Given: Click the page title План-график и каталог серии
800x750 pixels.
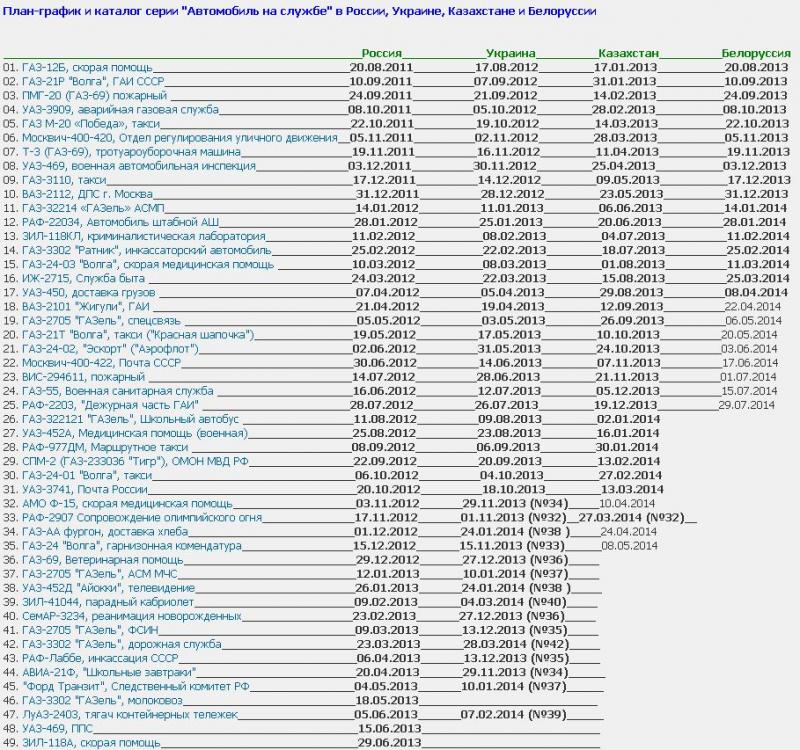Looking at the screenshot, I should pos(299,11).
